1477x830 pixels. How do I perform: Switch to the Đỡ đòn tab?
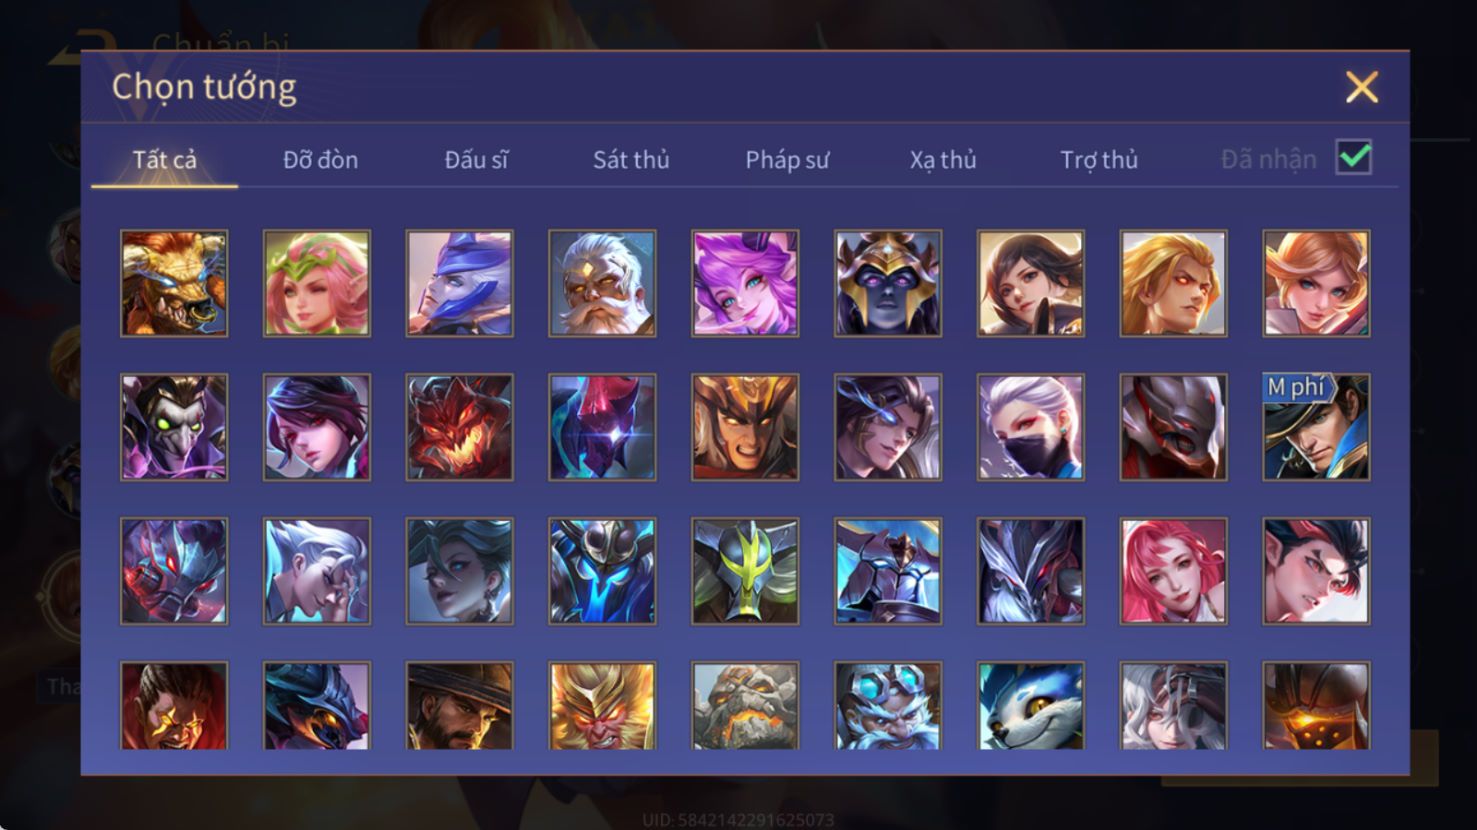(320, 160)
